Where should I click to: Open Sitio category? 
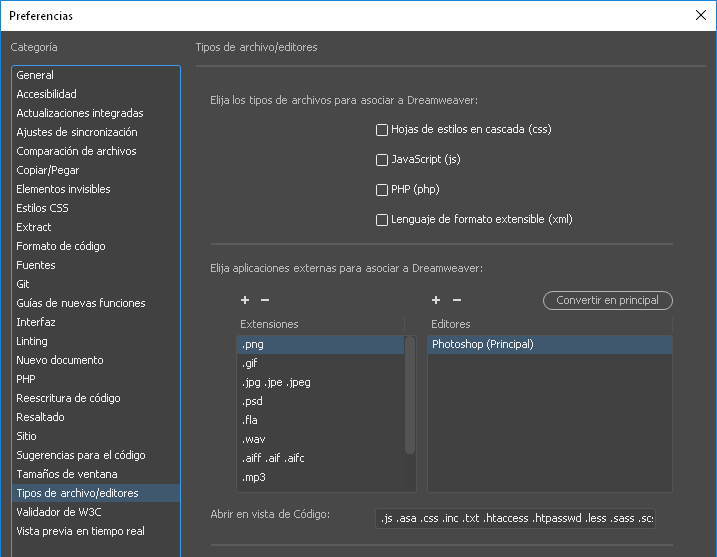click(96, 436)
